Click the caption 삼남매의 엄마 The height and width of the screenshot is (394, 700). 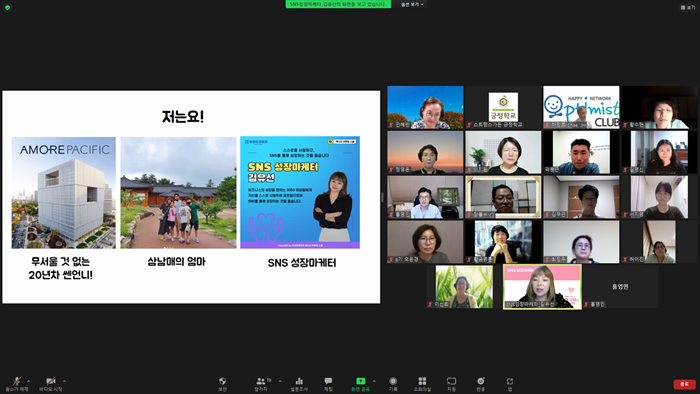tap(176, 261)
